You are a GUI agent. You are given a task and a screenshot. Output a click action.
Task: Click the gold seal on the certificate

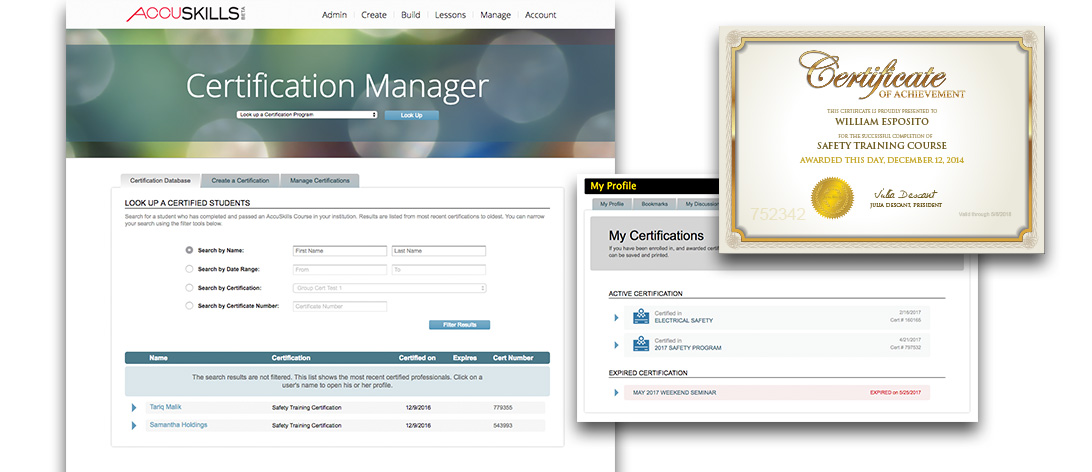click(x=831, y=198)
